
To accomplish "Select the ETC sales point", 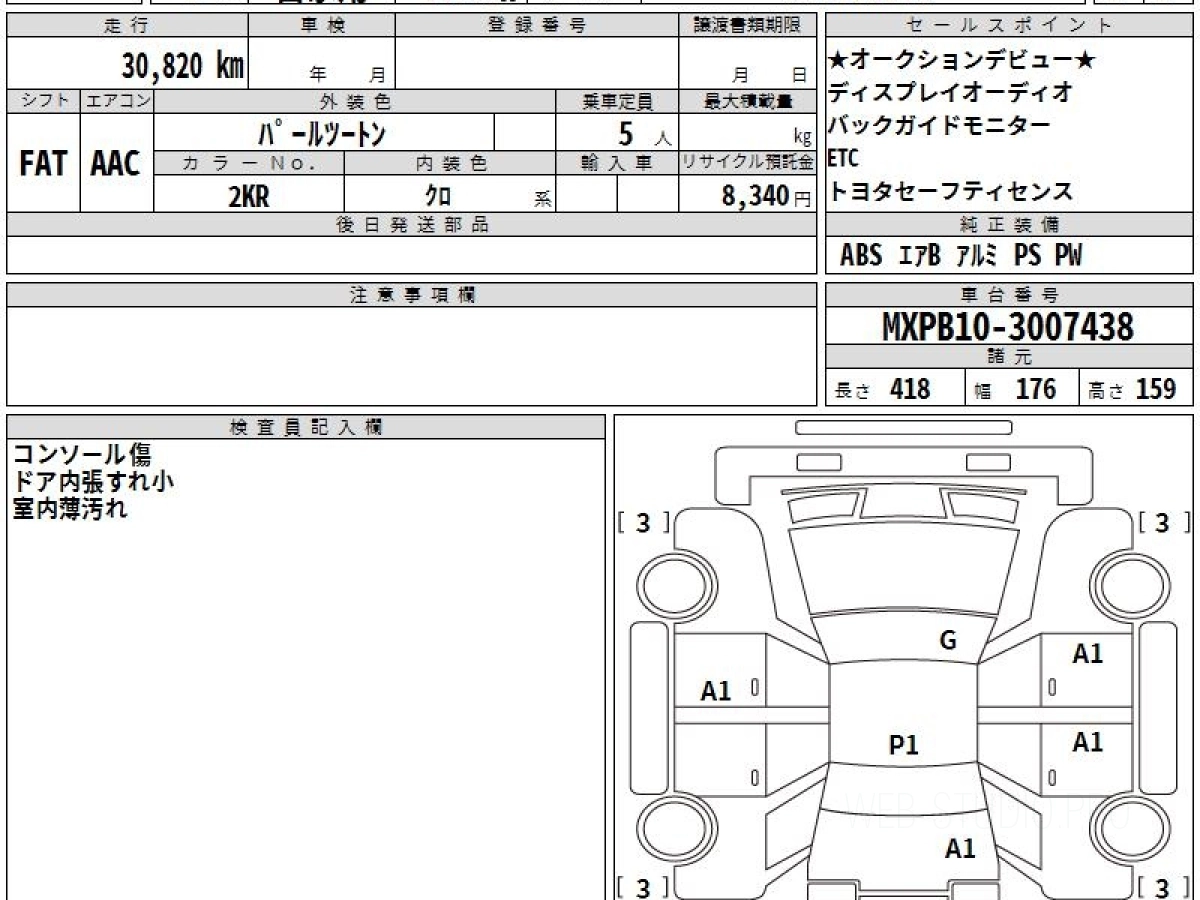I will (x=843, y=158).
